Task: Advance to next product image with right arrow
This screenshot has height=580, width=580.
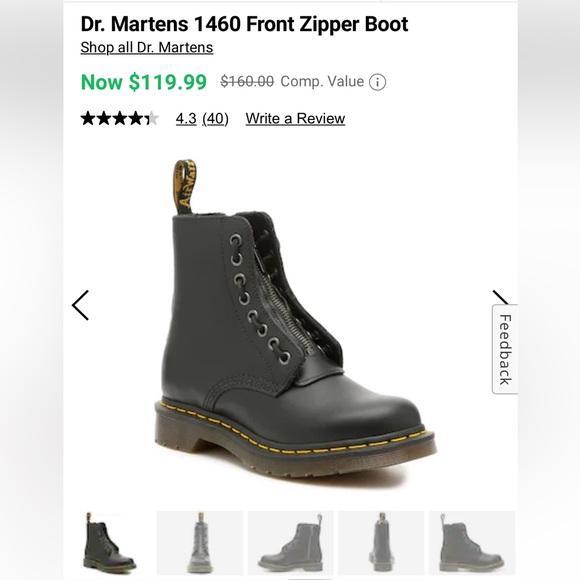Action: 501,297
